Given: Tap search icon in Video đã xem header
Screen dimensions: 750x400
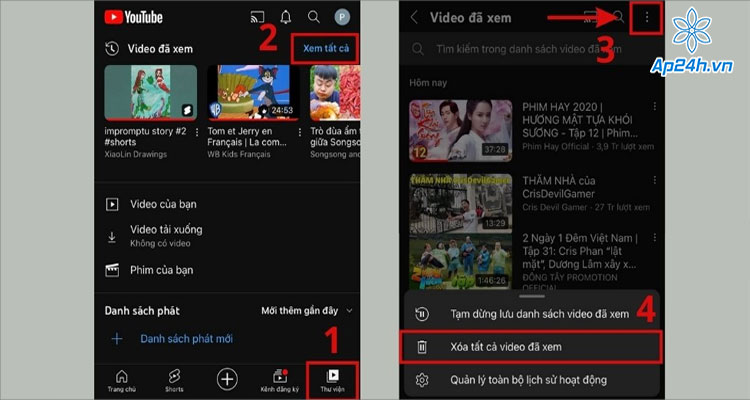Looking at the screenshot, I should click(618, 18).
